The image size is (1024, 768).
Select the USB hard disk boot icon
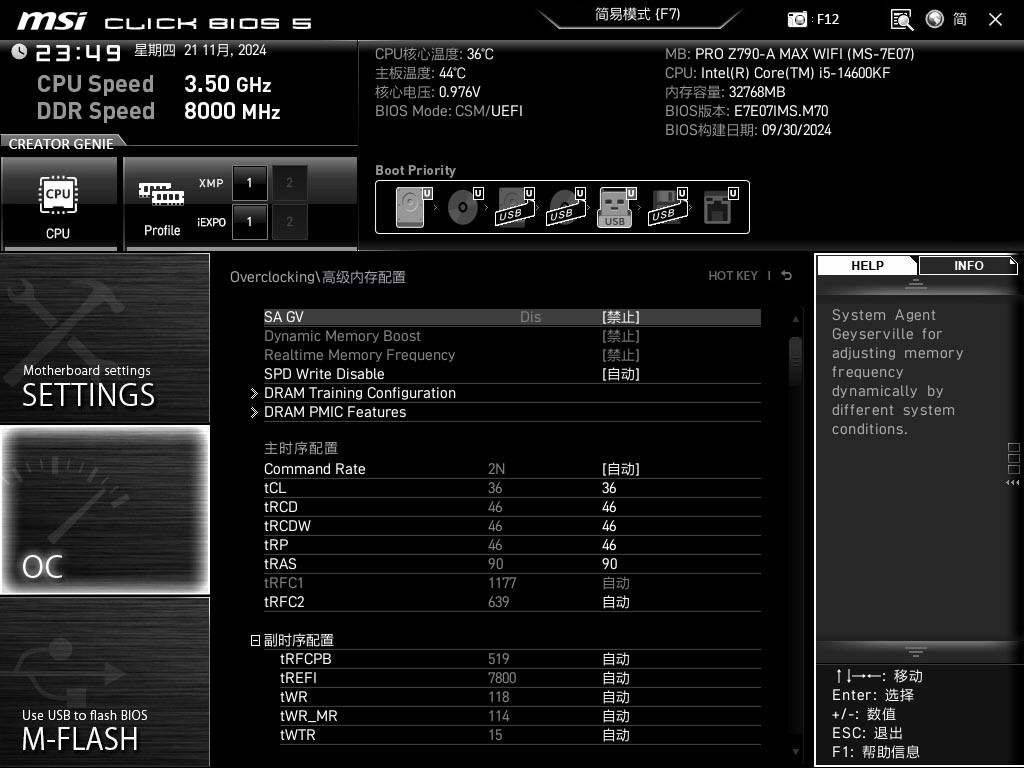point(516,207)
